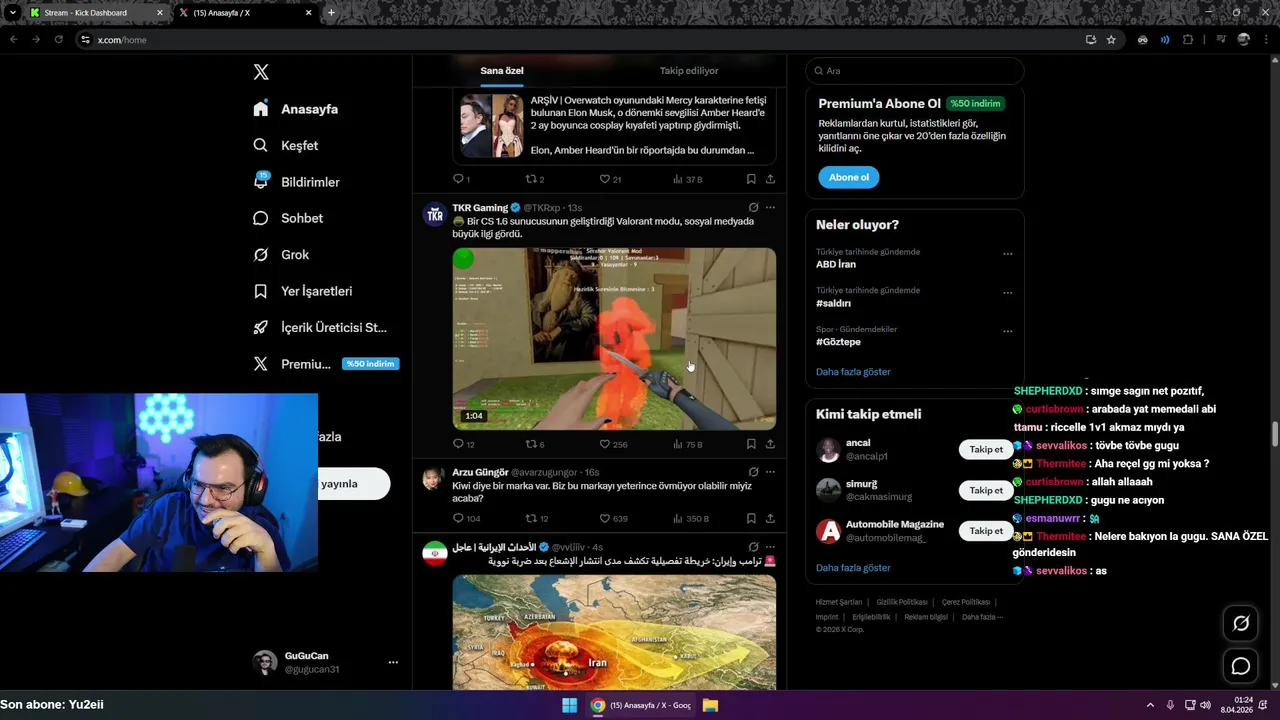Open Chrome tab search dropdown
The width and height of the screenshot is (1280, 720).
pos(12,13)
